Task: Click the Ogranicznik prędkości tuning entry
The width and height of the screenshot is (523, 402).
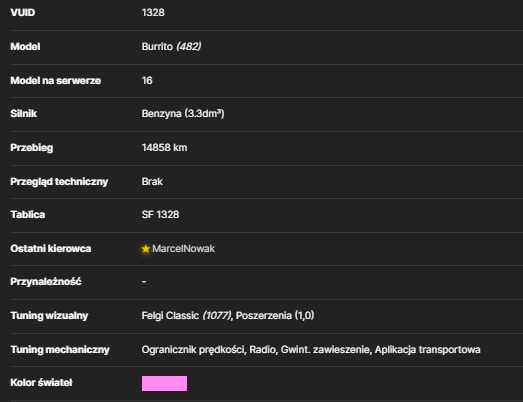Action: point(193,350)
